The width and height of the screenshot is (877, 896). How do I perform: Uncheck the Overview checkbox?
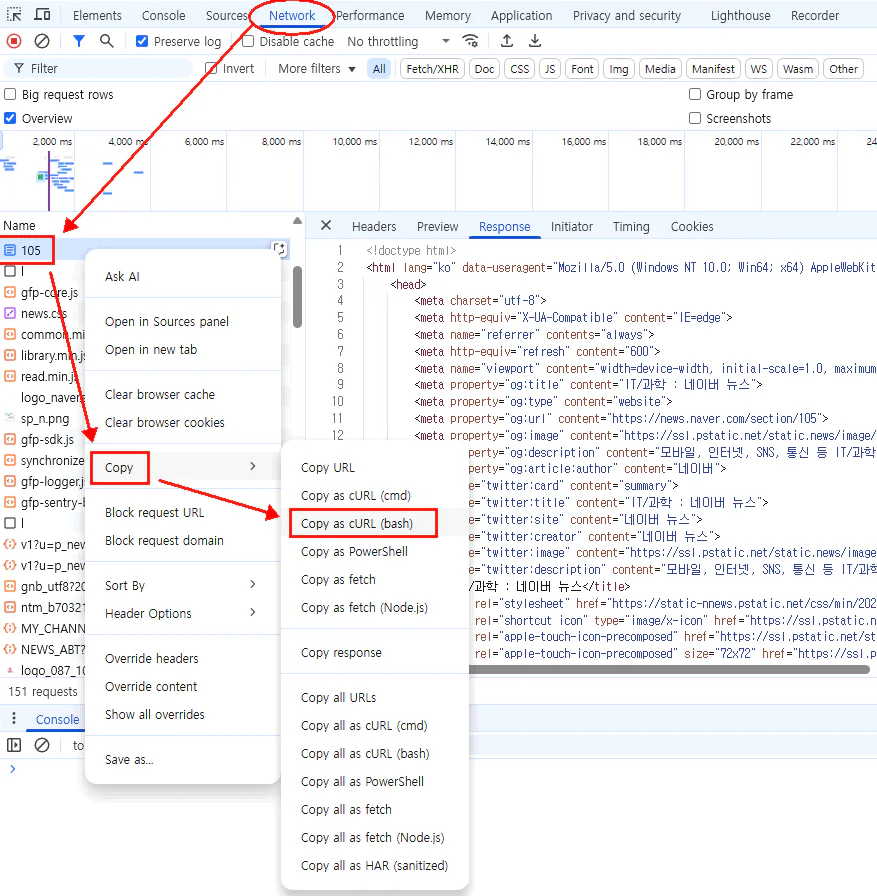10,118
